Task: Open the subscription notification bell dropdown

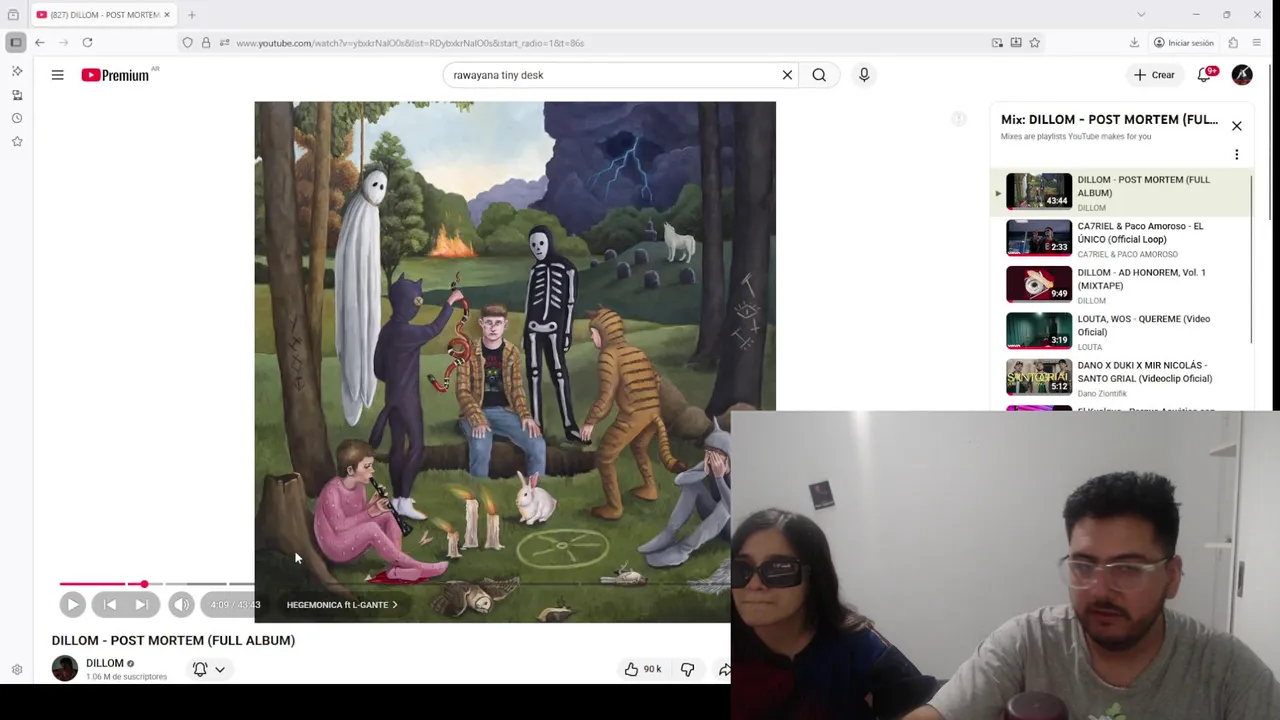Action: tap(209, 669)
